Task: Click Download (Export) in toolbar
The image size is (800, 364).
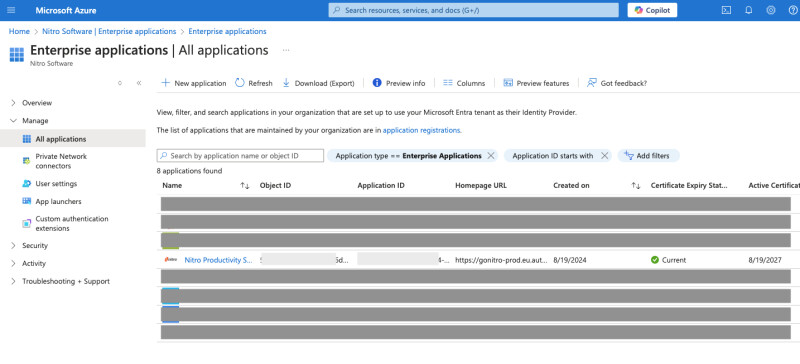Action: pyautogui.click(x=318, y=83)
